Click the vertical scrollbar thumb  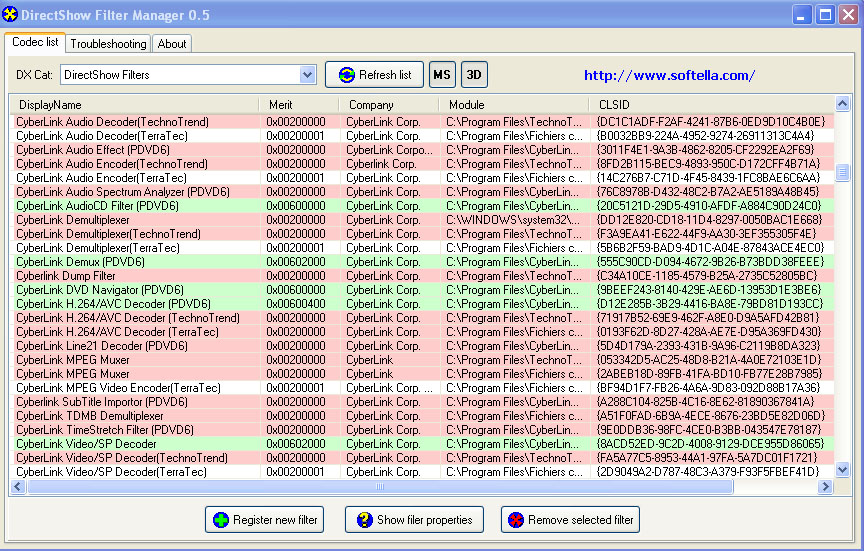click(x=842, y=172)
